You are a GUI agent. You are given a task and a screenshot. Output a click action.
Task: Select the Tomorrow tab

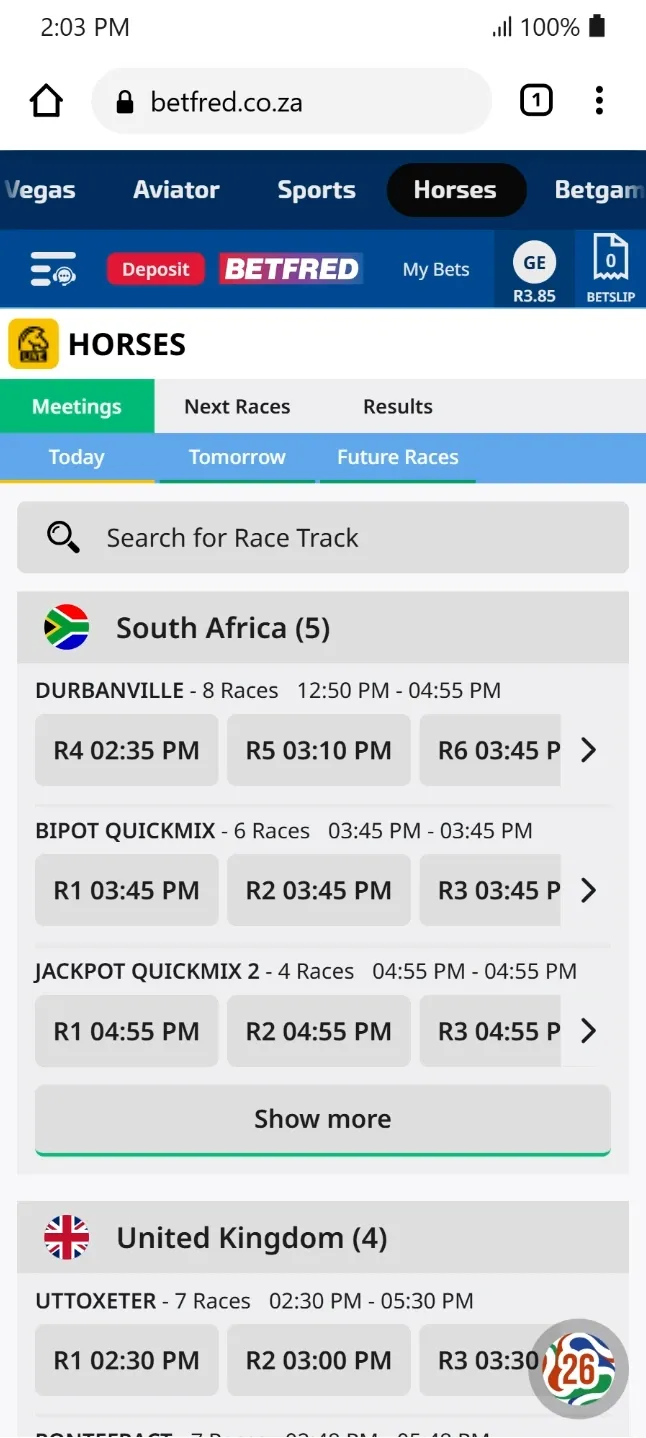(x=237, y=457)
